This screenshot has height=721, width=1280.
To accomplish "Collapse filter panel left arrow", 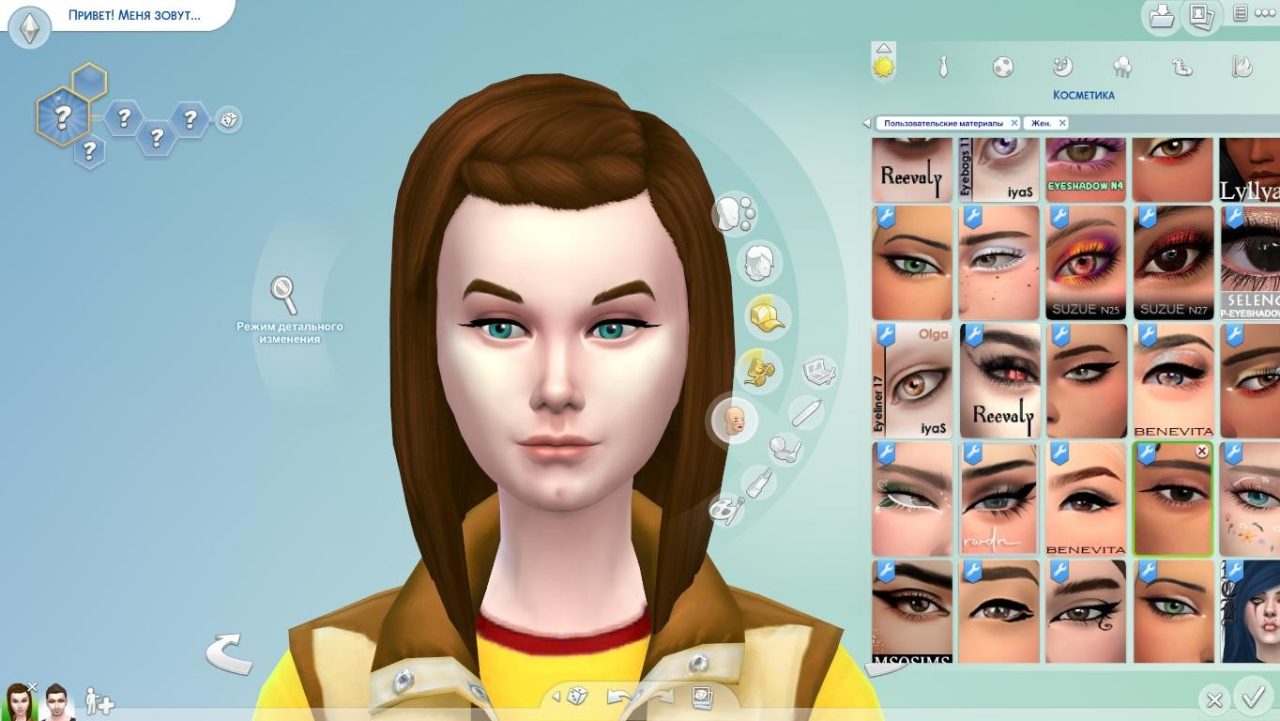I will pos(867,123).
